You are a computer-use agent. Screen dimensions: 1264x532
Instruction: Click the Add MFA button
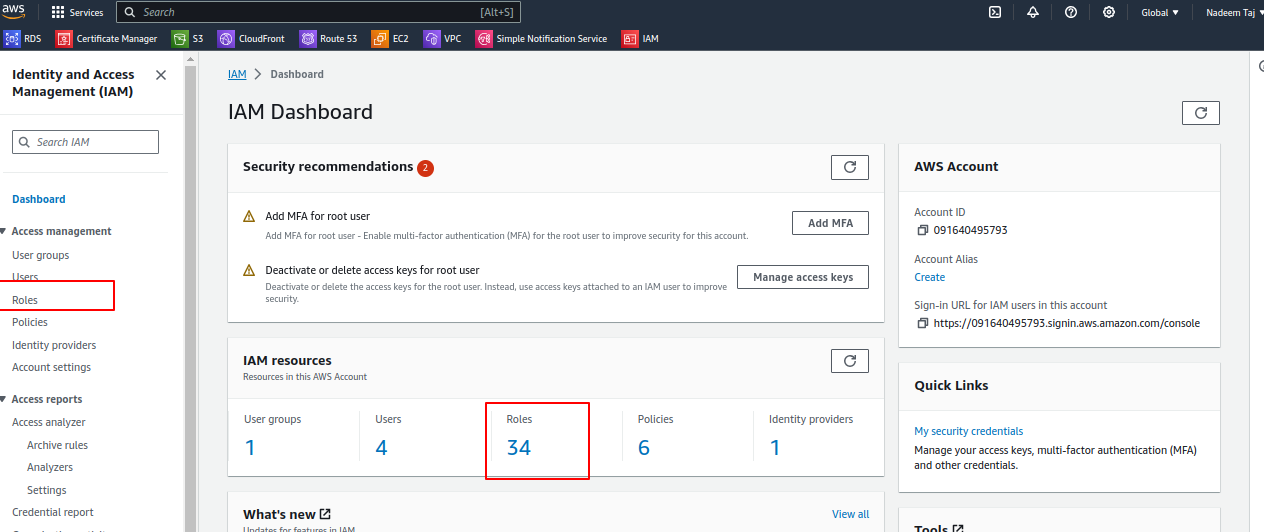tap(830, 223)
